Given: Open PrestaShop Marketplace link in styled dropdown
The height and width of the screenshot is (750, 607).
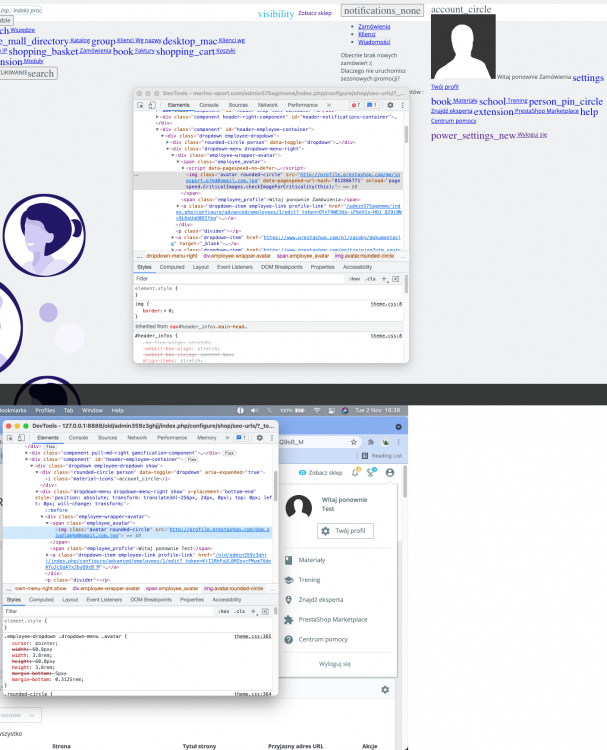Looking at the screenshot, I should [x=327, y=619].
